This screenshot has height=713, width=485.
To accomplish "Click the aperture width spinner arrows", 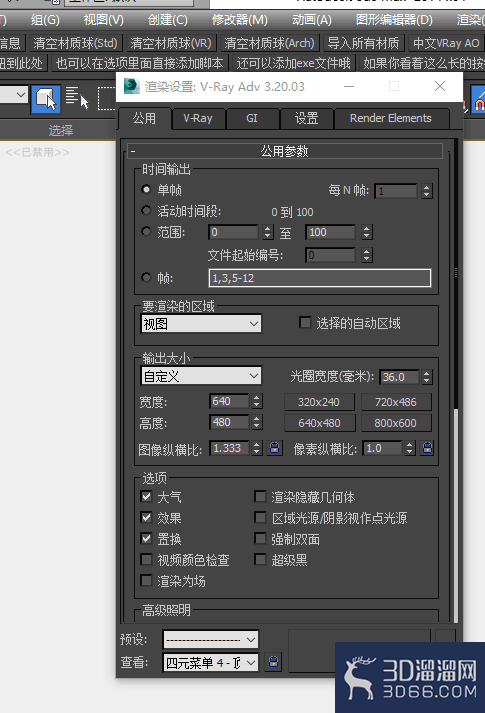I will pyautogui.click(x=426, y=377).
